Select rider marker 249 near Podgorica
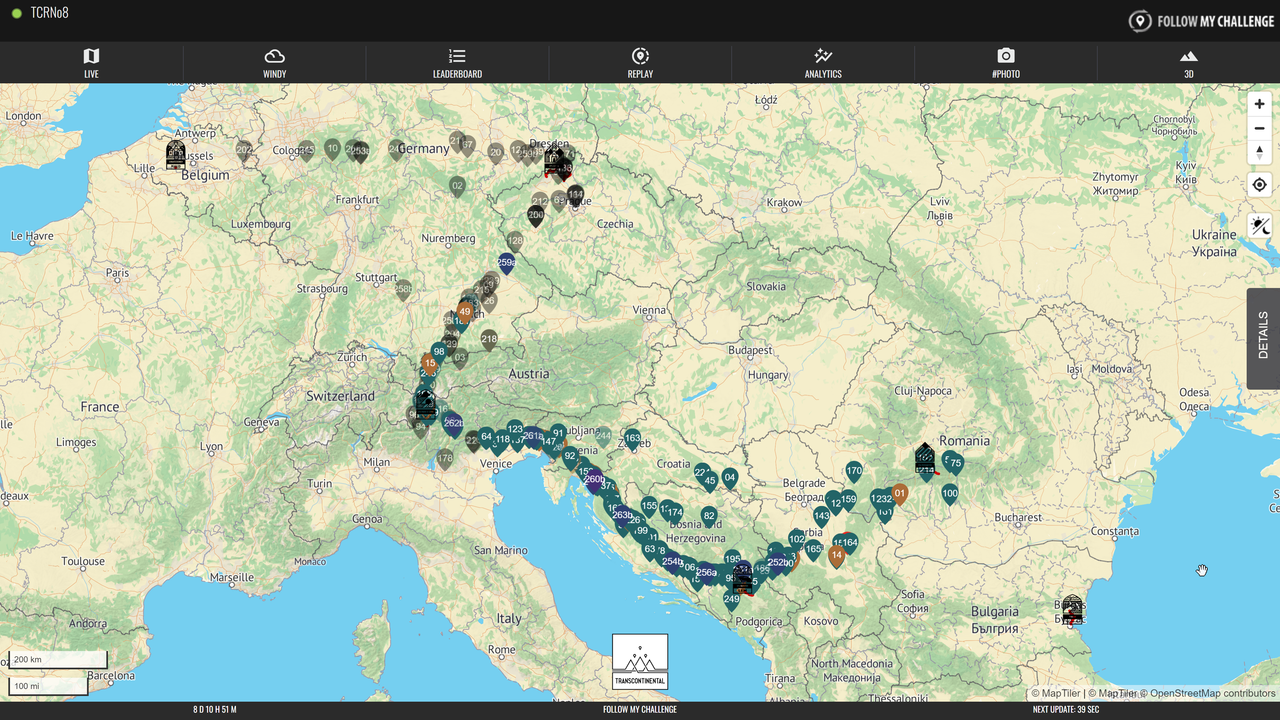This screenshot has width=1280, height=720. point(732,600)
